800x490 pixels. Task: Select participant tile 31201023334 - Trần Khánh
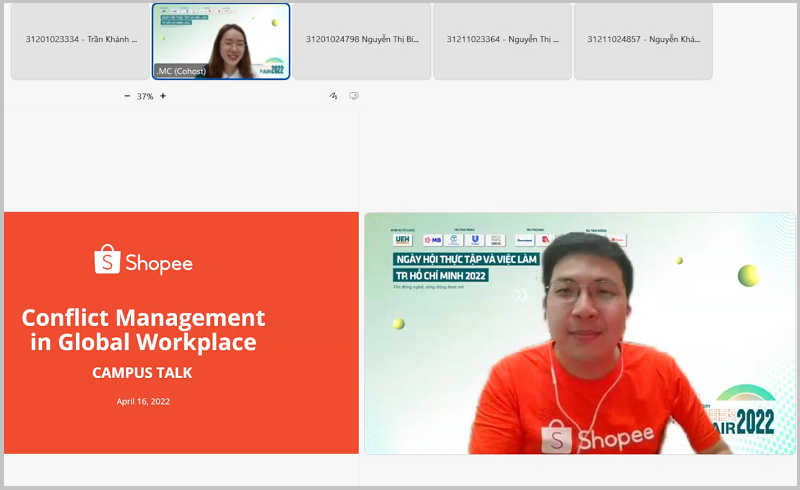tap(80, 41)
